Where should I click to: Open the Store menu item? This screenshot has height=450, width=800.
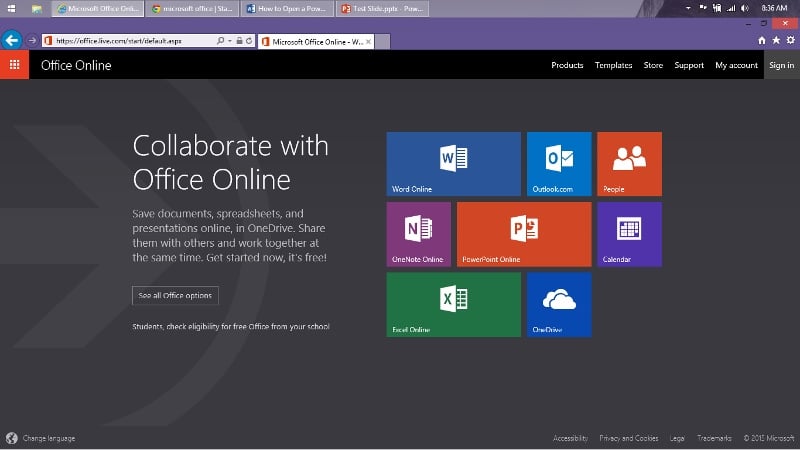tap(653, 65)
